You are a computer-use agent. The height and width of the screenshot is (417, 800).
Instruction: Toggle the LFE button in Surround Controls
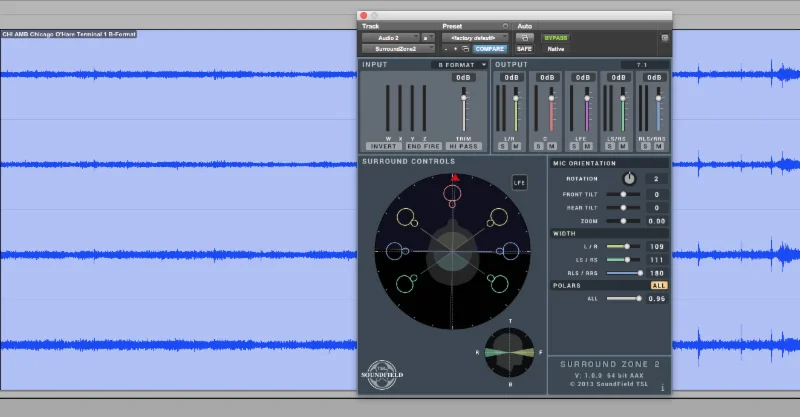pyautogui.click(x=519, y=183)
